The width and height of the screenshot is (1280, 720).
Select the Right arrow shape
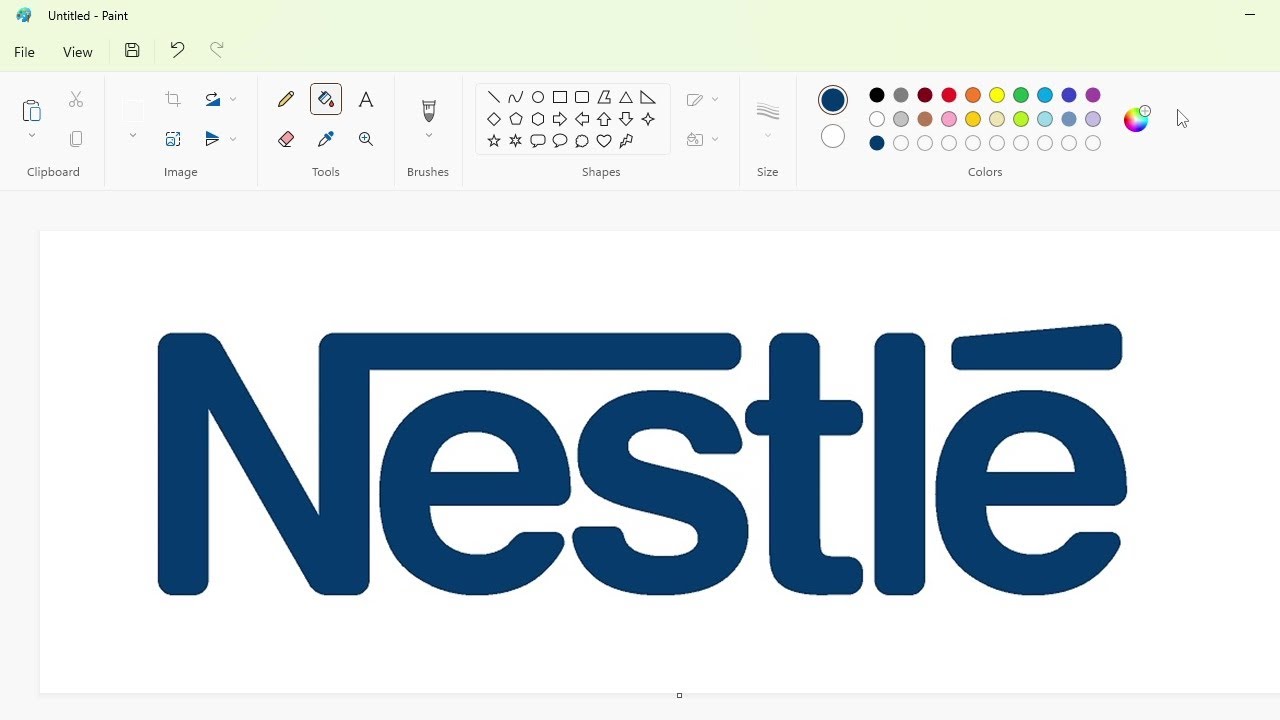560,119
